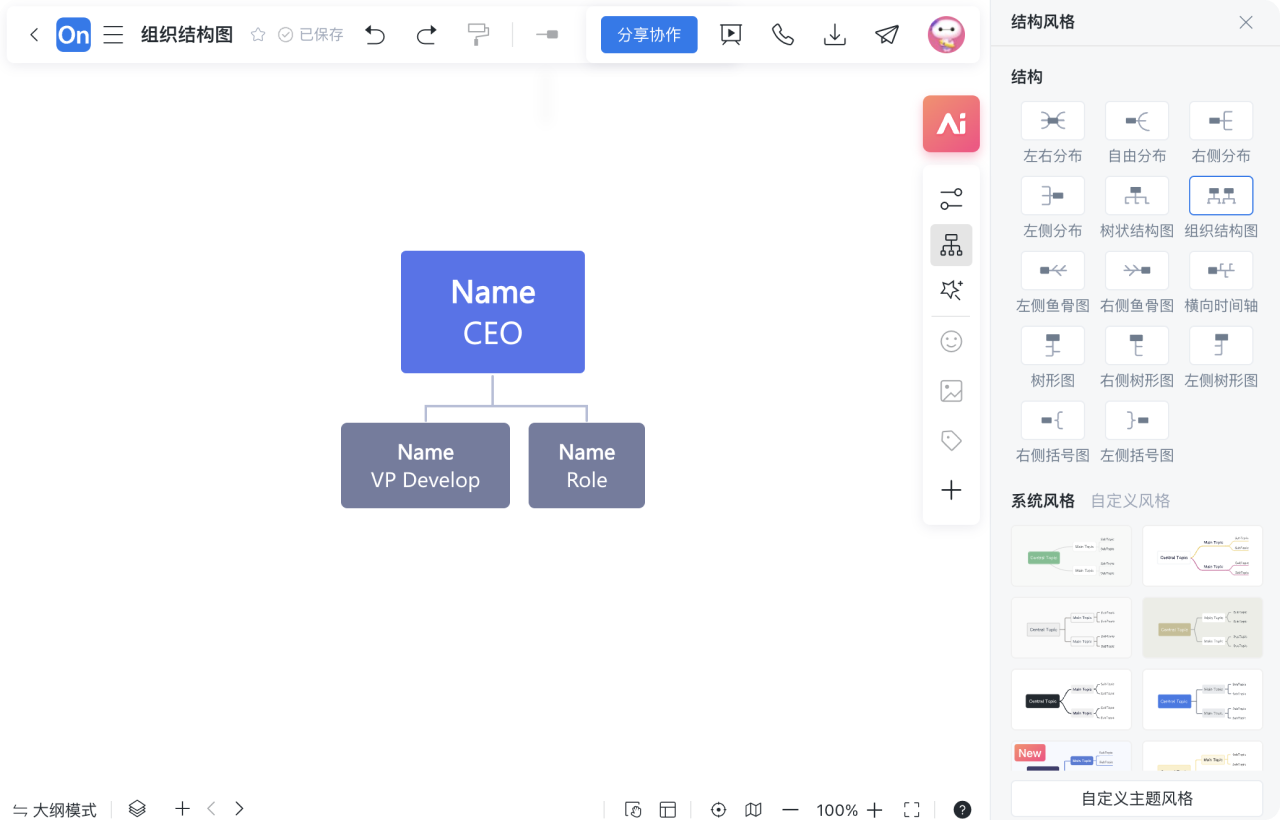1280x820 pixels.
Task: Toggle outline mode (大纲模式)
Action: [55, 810]
